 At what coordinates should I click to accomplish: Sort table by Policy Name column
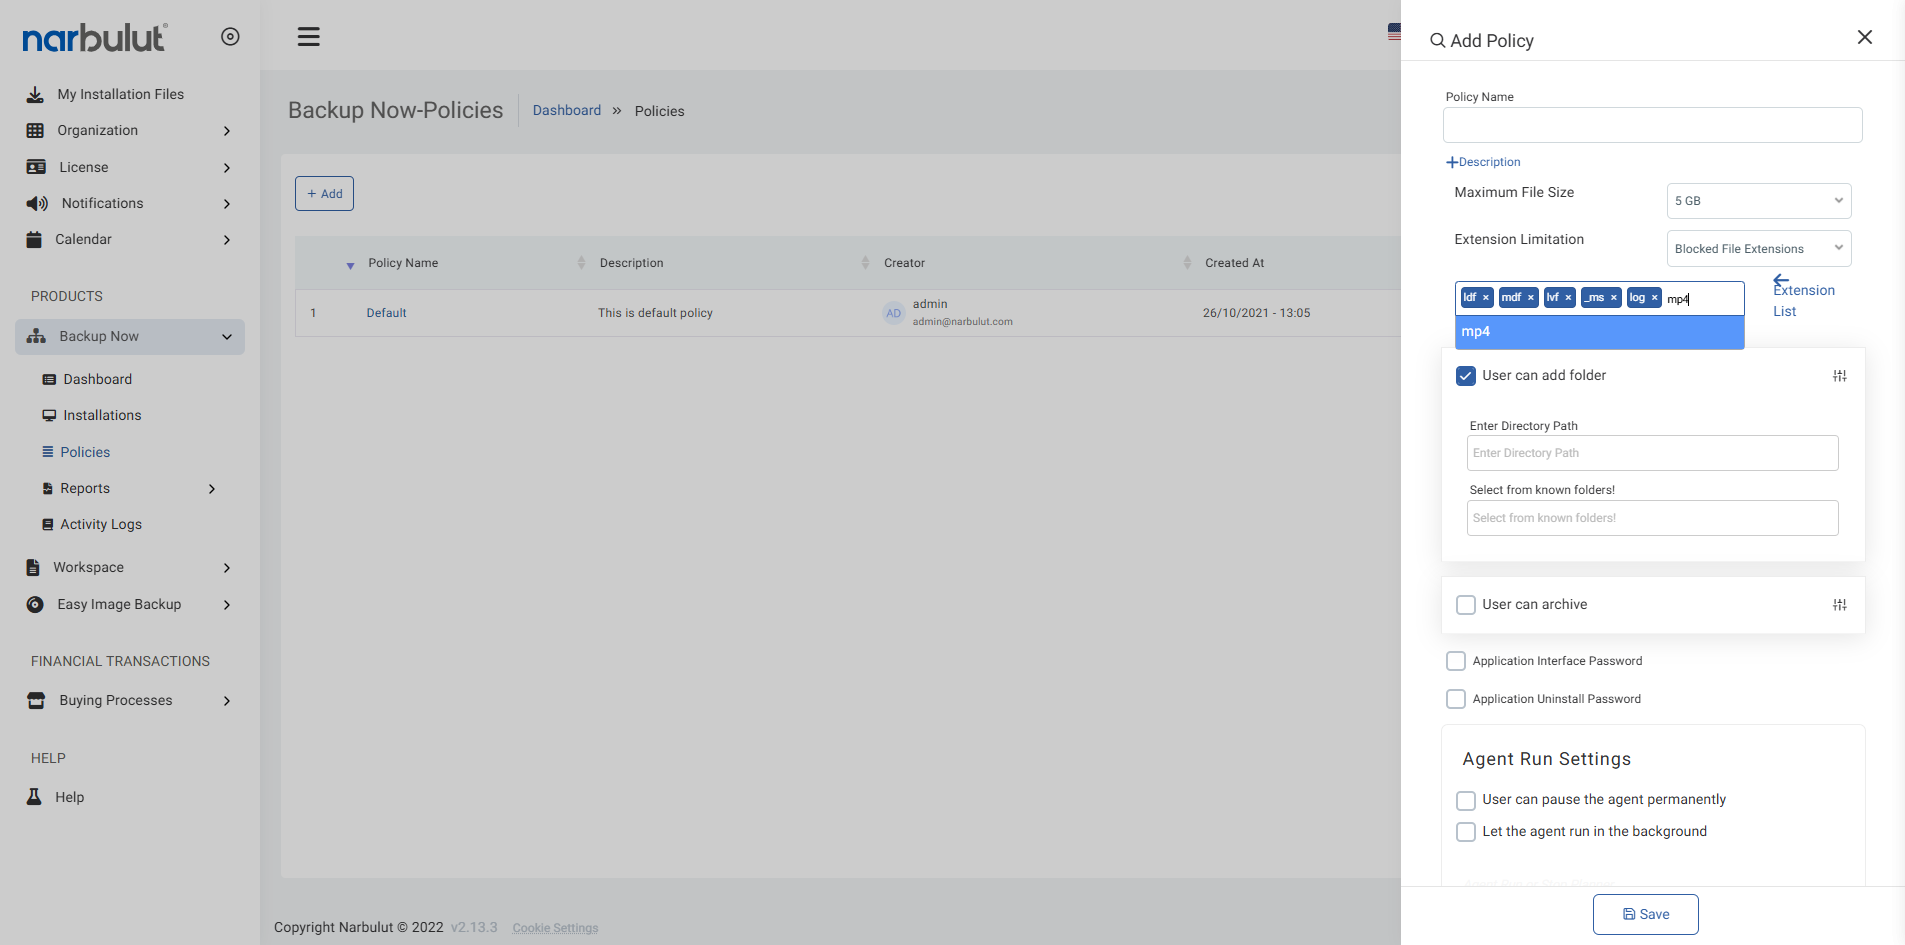click(x=403, y=263)
